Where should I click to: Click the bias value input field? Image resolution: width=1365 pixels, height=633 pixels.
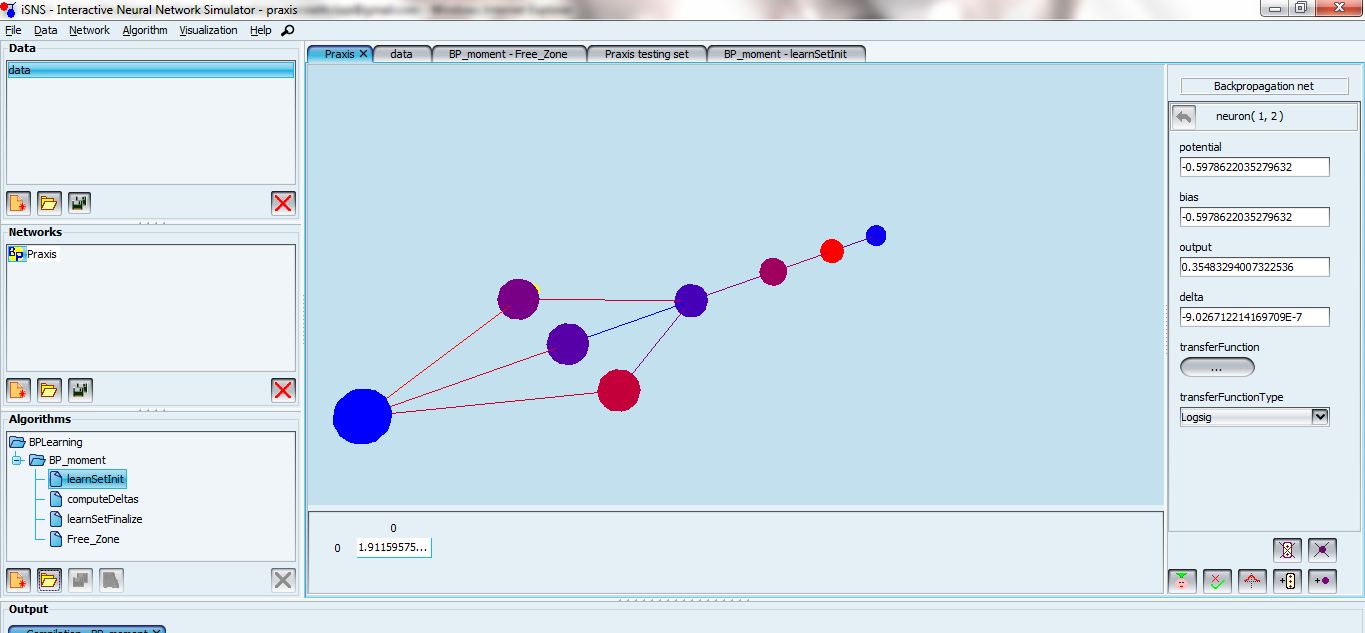click(1254, 217)
